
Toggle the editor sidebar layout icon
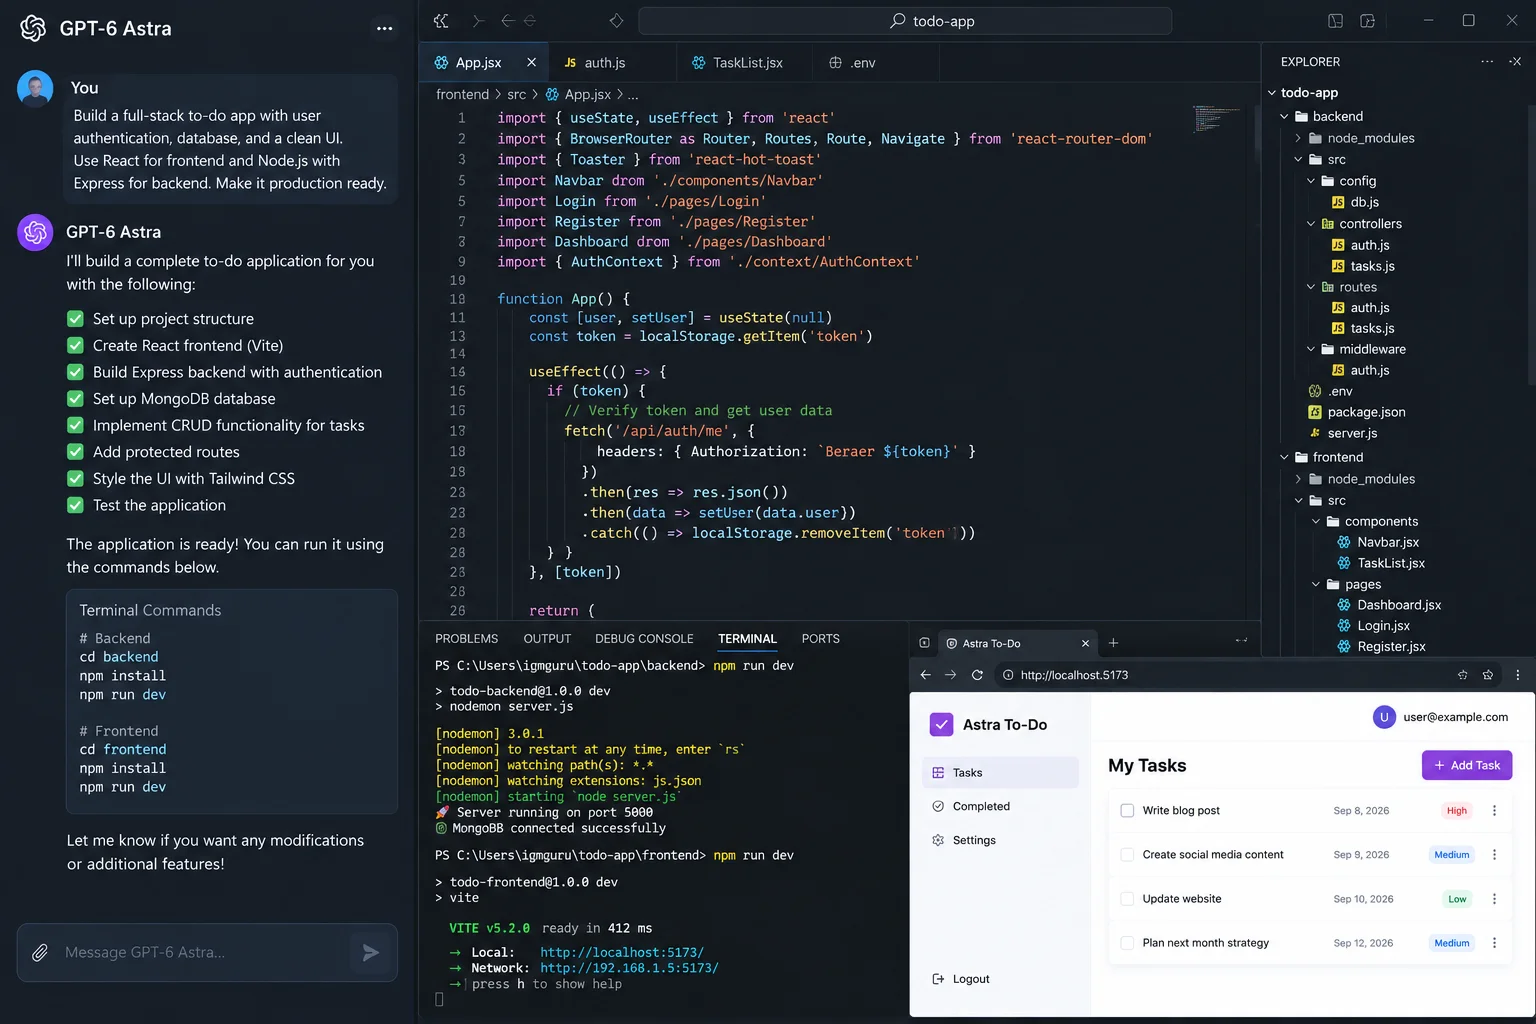click(x=1335, y=21)
